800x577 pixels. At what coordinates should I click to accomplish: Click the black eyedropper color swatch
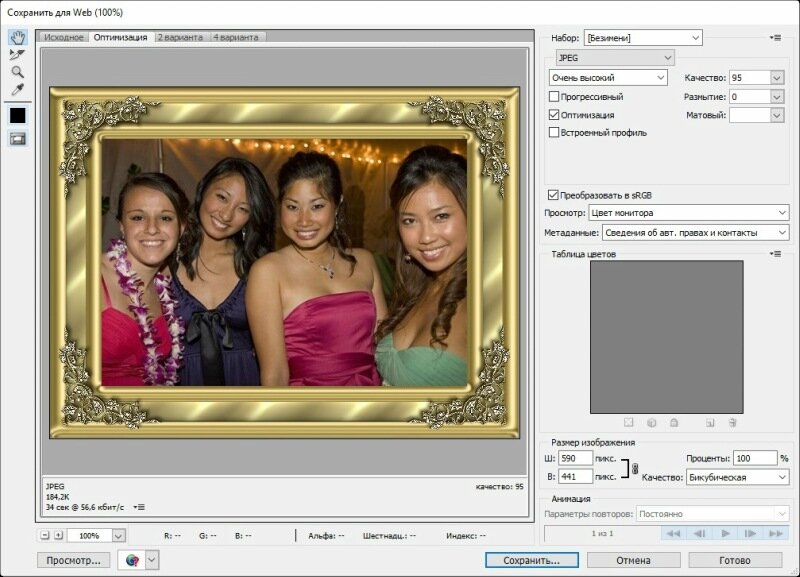click(x=17, y=115)
